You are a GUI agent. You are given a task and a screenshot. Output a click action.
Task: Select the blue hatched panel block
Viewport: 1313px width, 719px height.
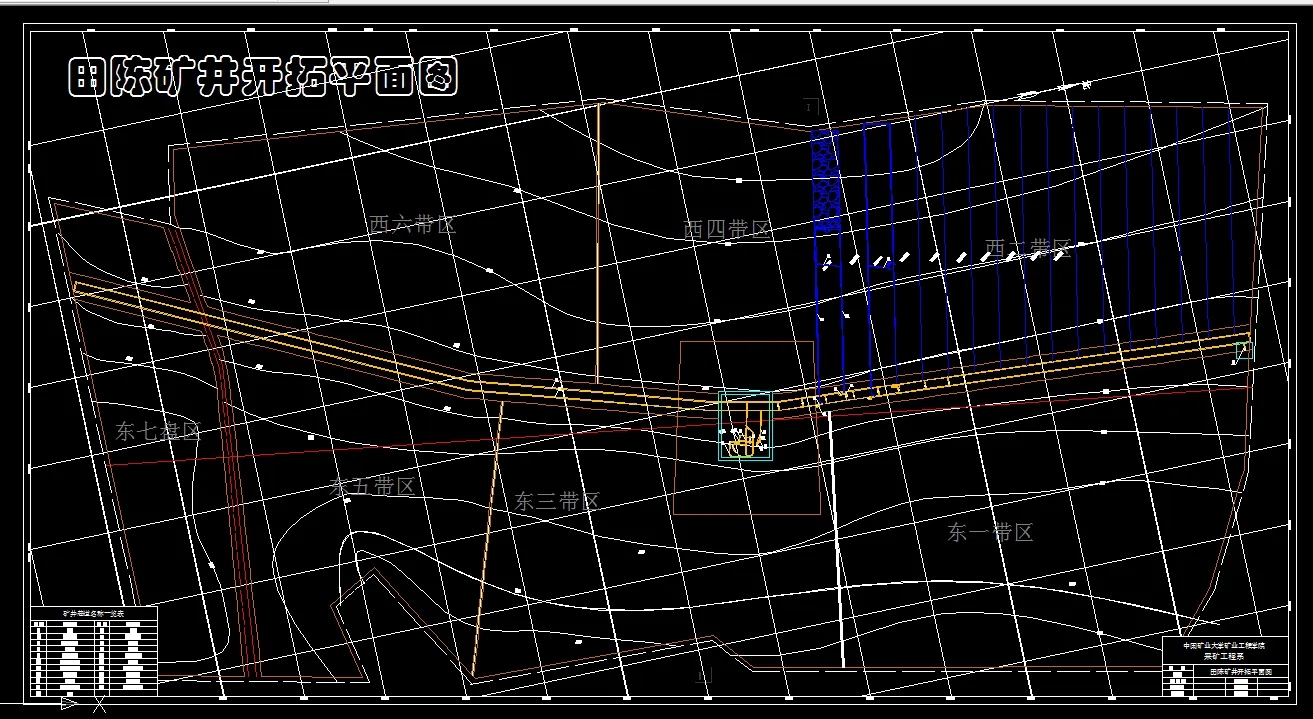[x=825, y=181]
